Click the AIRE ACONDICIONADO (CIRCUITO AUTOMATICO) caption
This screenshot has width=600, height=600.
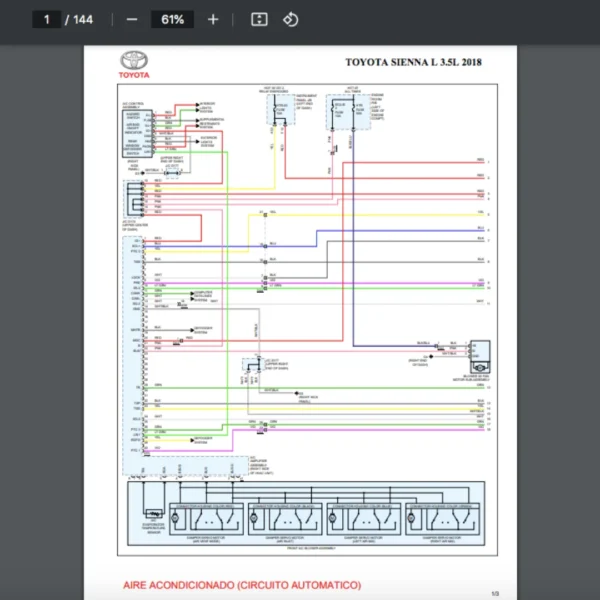242,585
